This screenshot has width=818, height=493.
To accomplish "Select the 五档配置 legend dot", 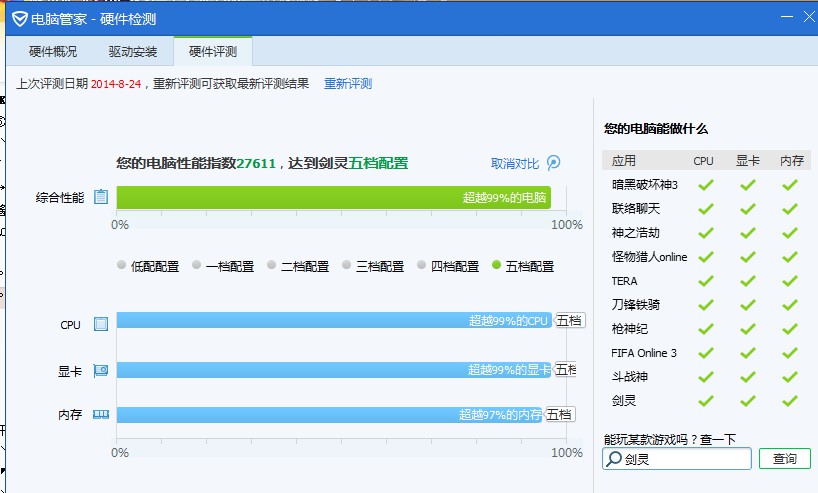I will point(496,265).
